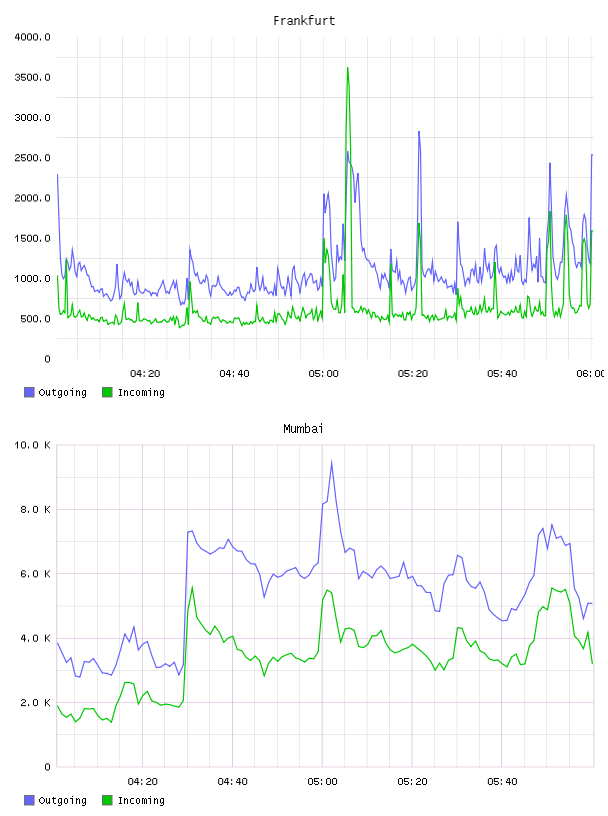Click the highest blue Outgoing peak in Mumbai chart

point(332,463)
